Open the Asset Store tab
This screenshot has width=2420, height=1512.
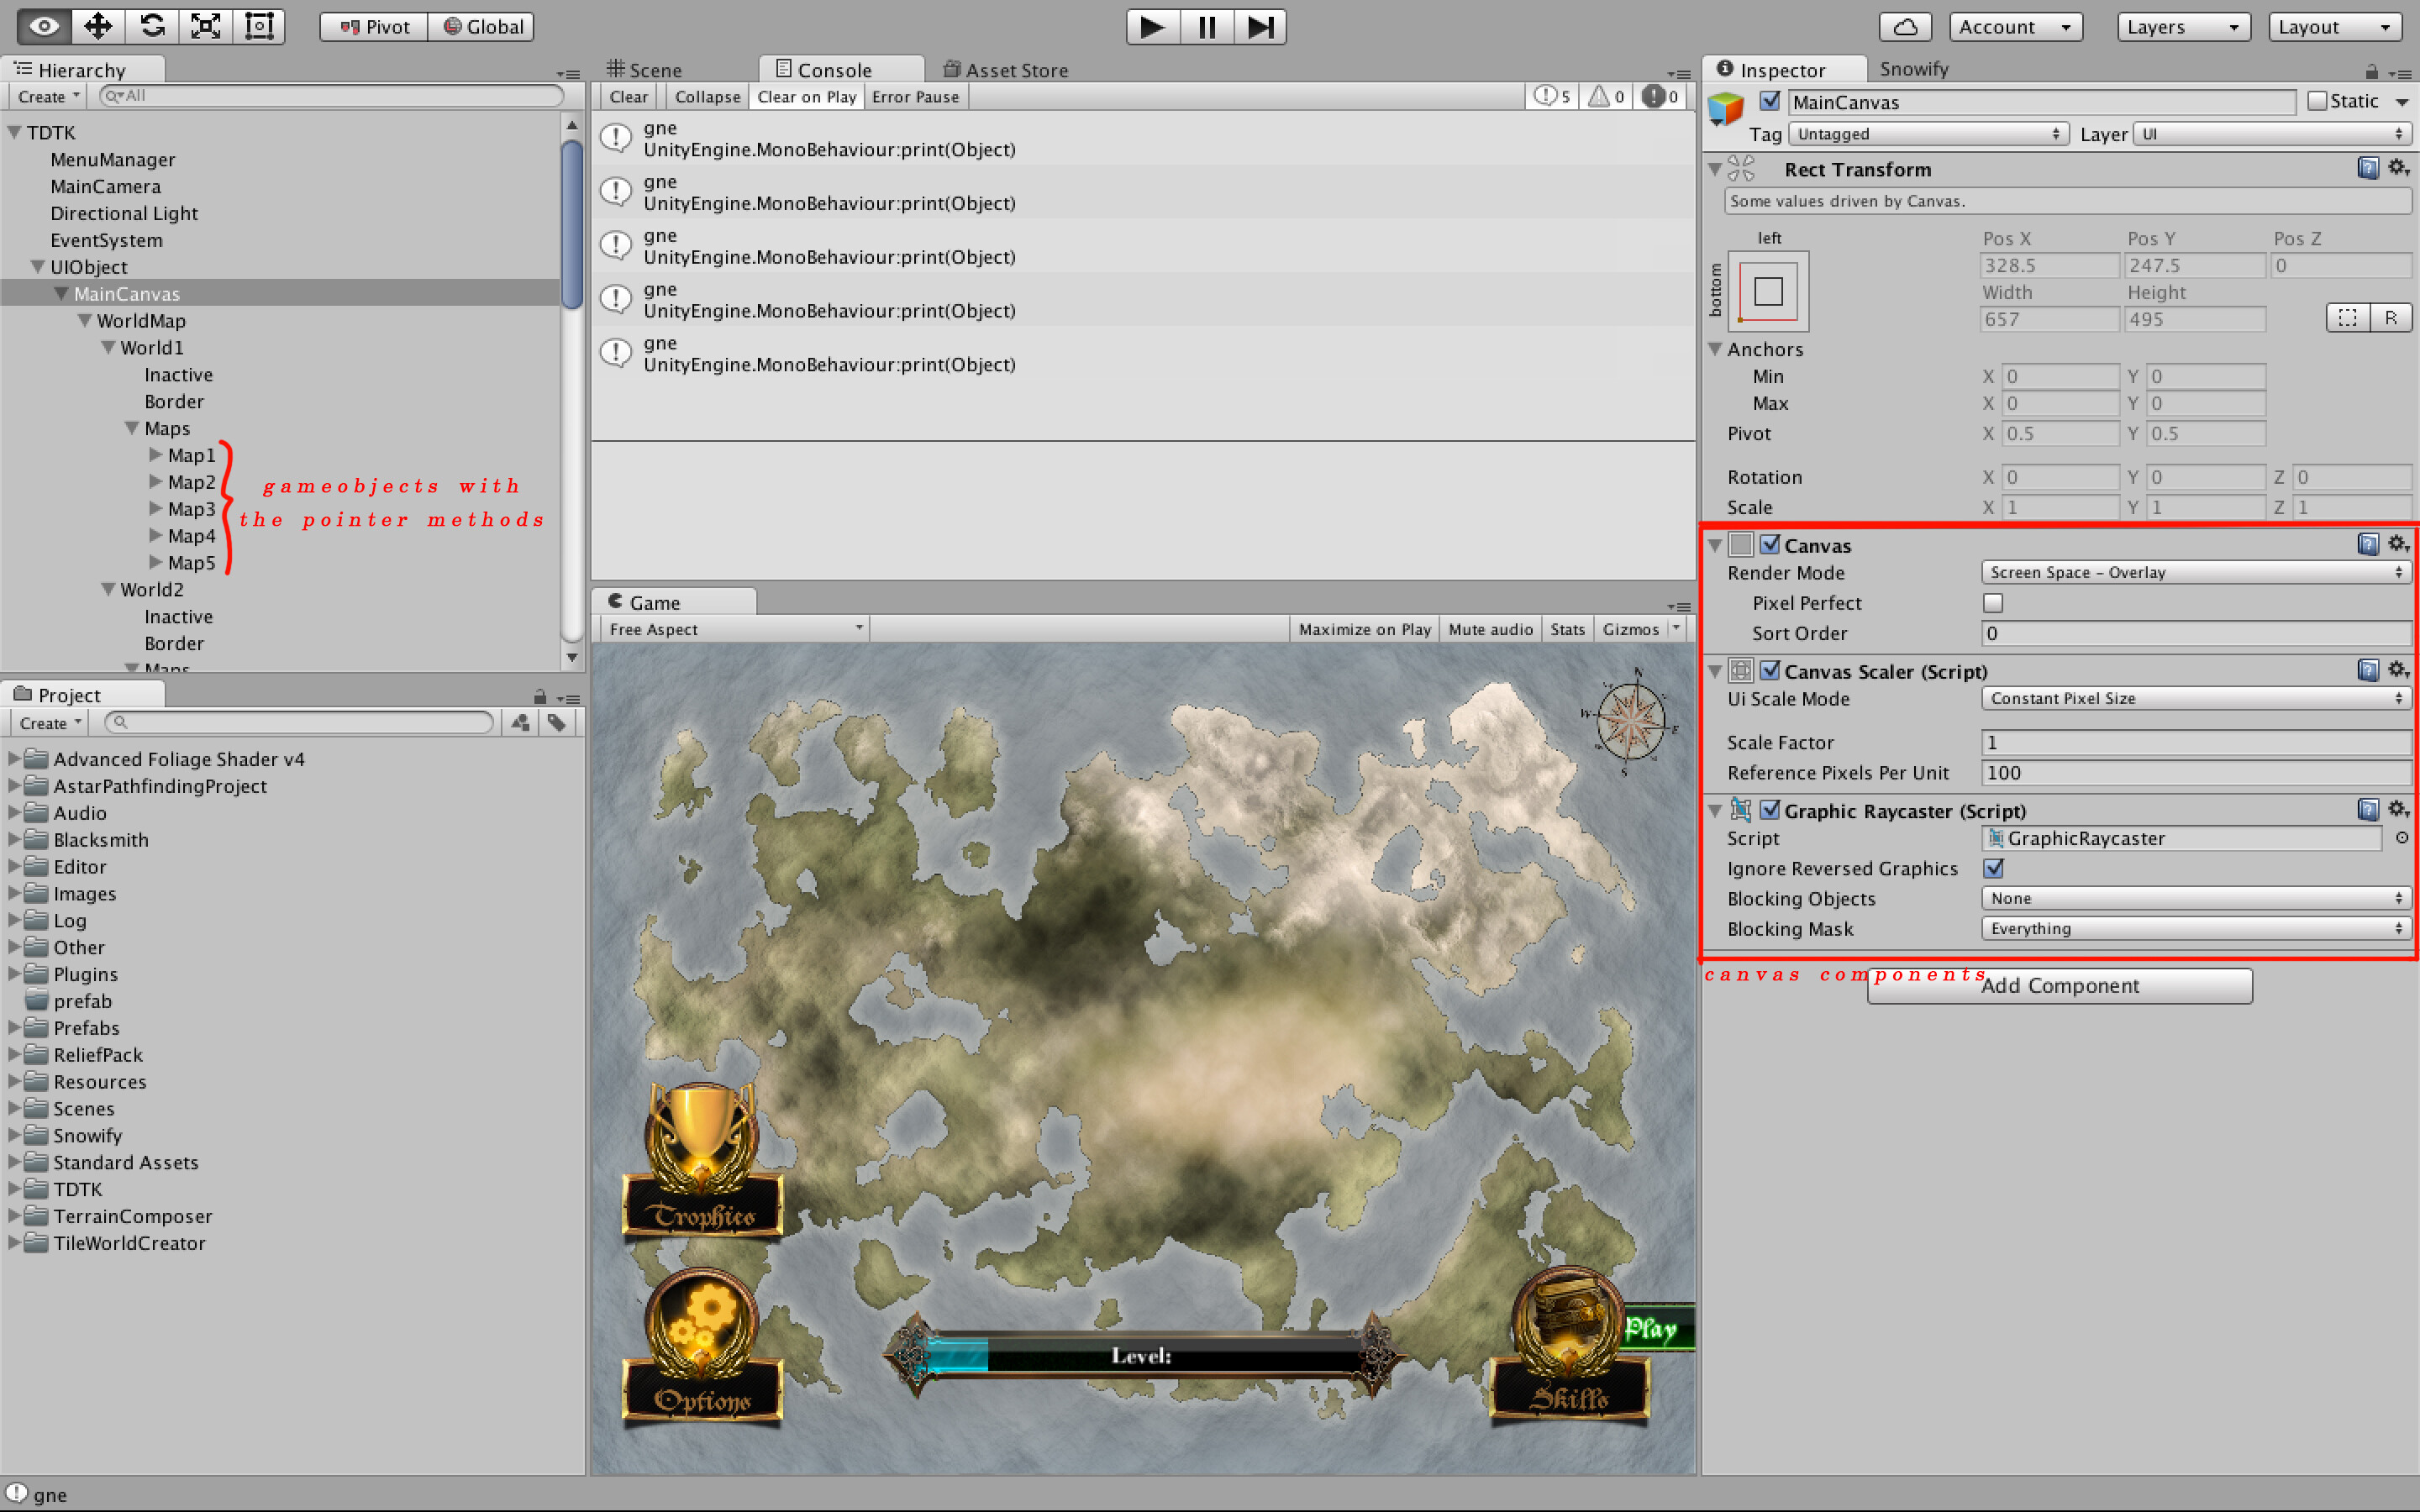1006,70
